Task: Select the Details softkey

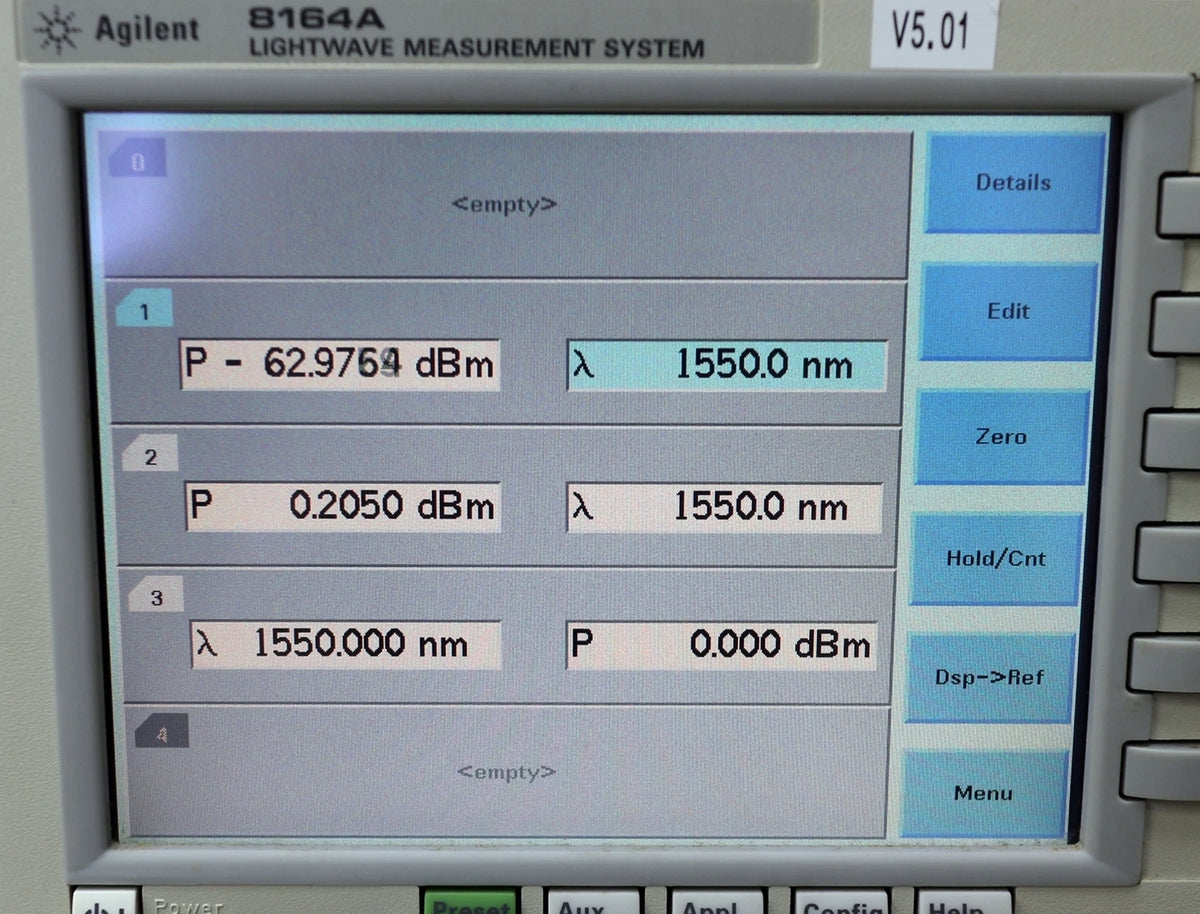Action: click(1014, 182)
